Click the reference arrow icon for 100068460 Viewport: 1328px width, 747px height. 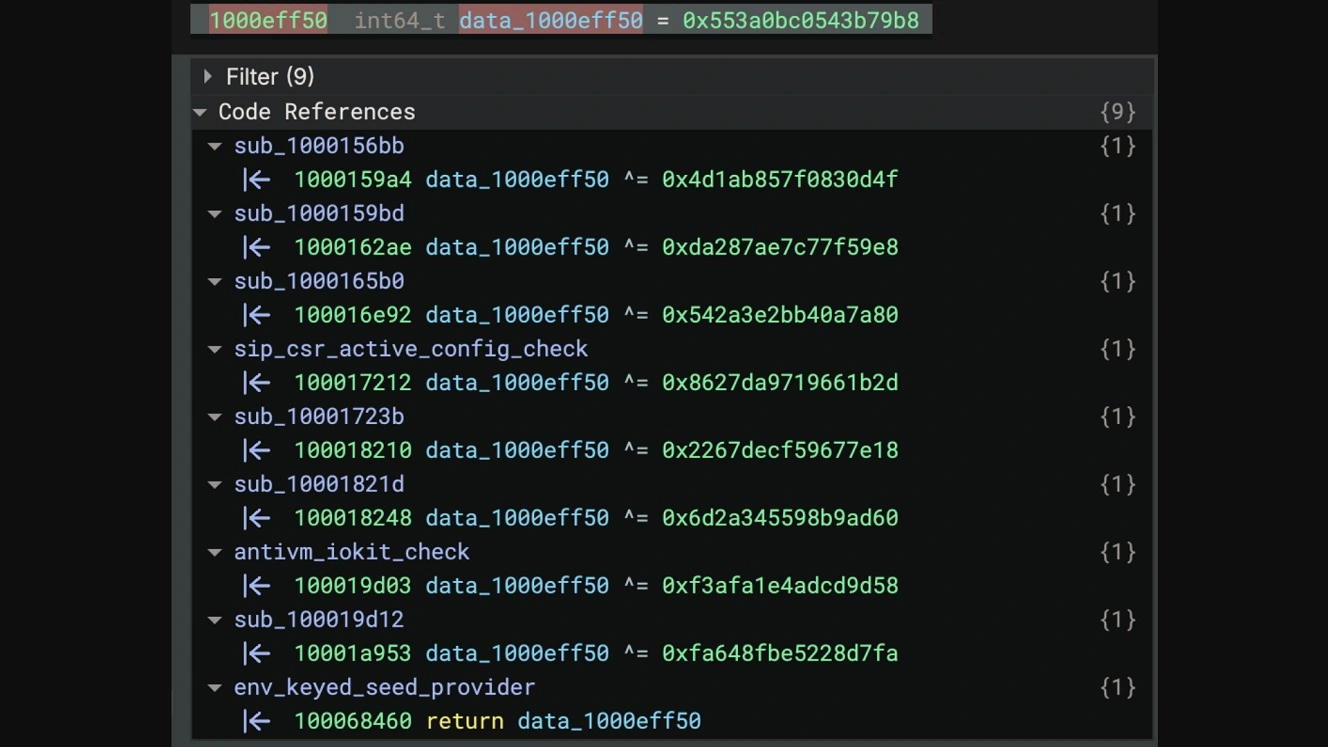[x=257, y=721]
